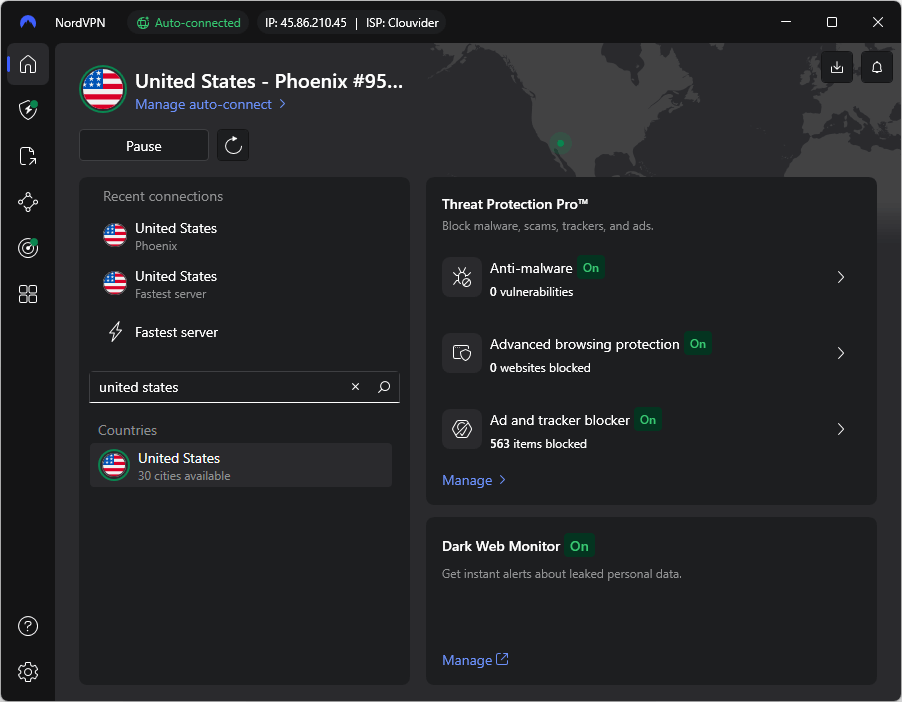The image size is (902, 702).
Task: Click the download icon in the header
Action: pyautogui.click(x=836, y=67)
